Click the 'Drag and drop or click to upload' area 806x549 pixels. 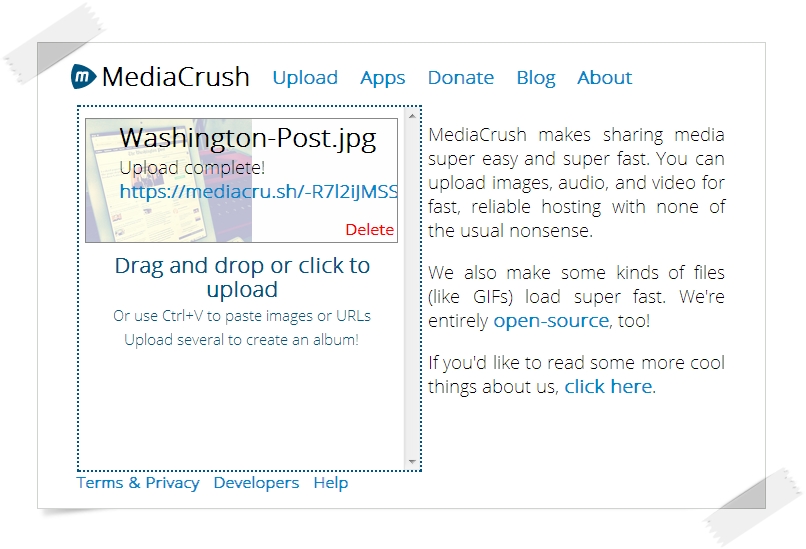(242, 278)
